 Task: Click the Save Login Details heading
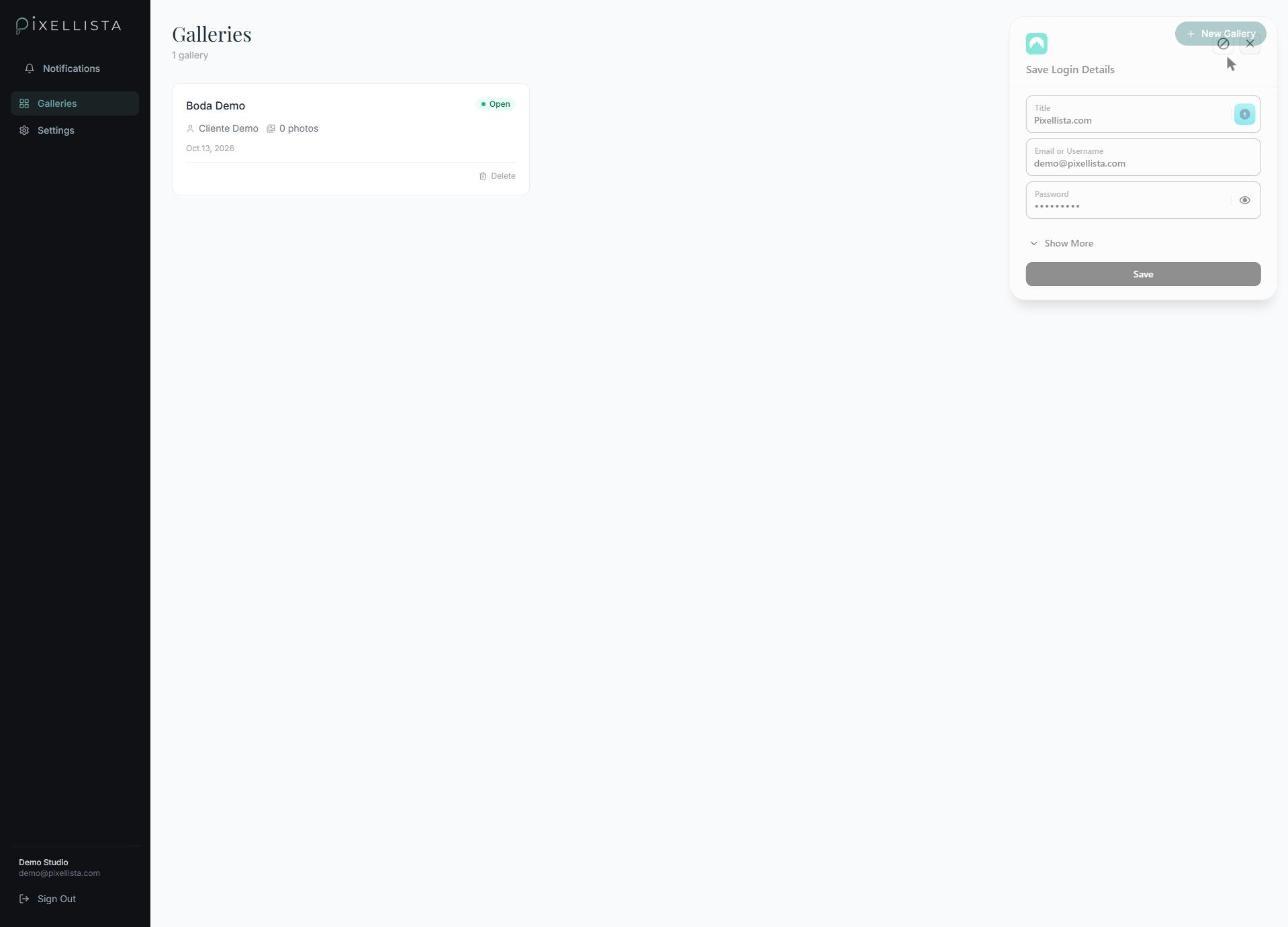click(1070, 69)
